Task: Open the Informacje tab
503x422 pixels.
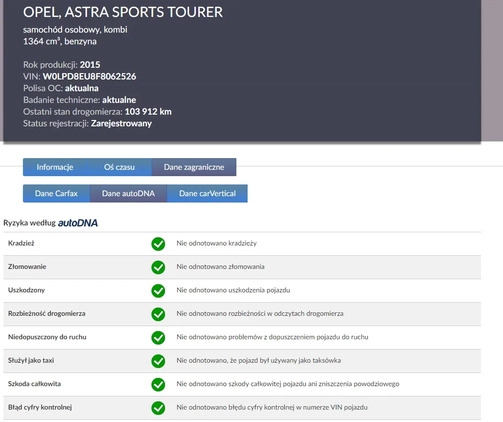Action: tap(55, 167)
